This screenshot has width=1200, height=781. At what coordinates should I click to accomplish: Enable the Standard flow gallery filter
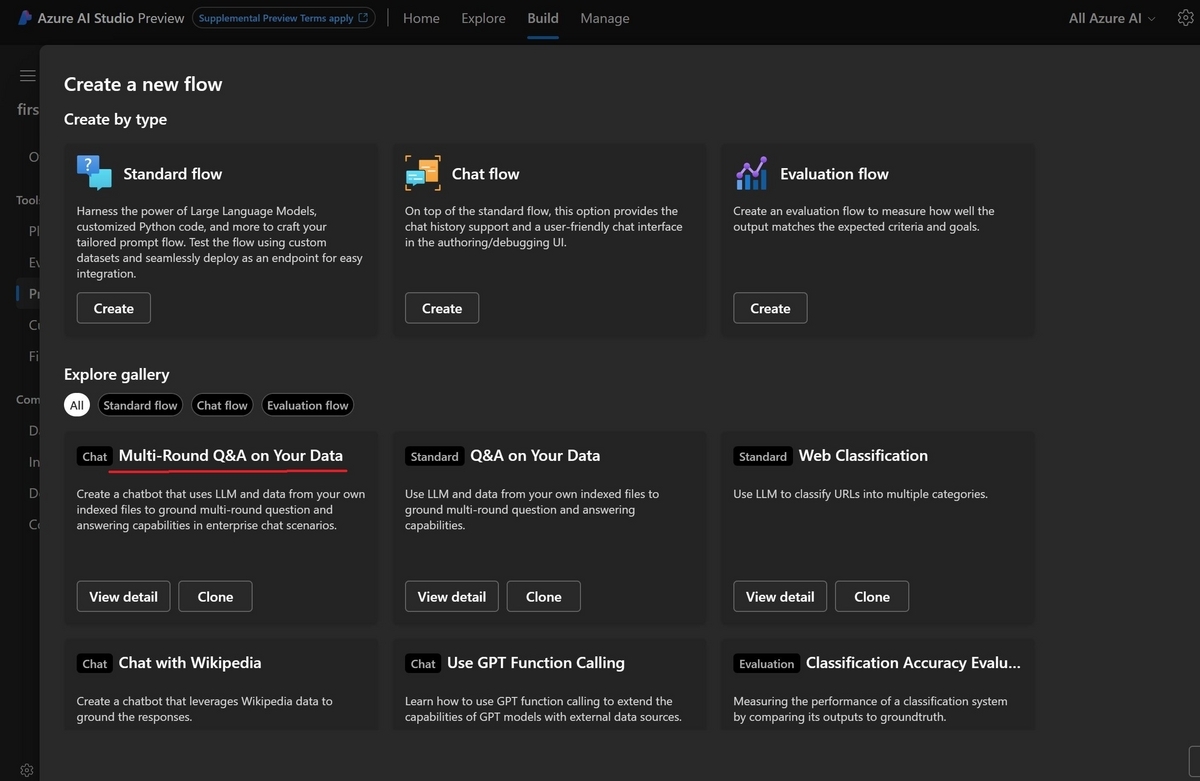139,404
